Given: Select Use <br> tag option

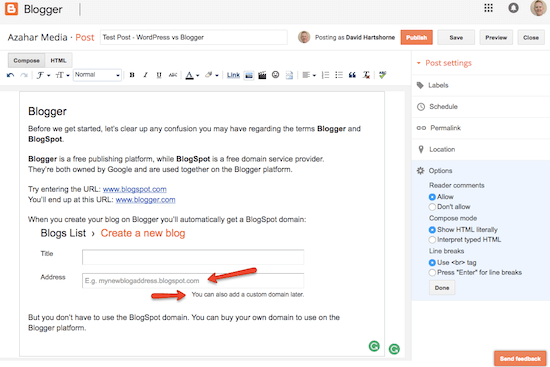Looking at the screenshot, I should tap(432, 262).
